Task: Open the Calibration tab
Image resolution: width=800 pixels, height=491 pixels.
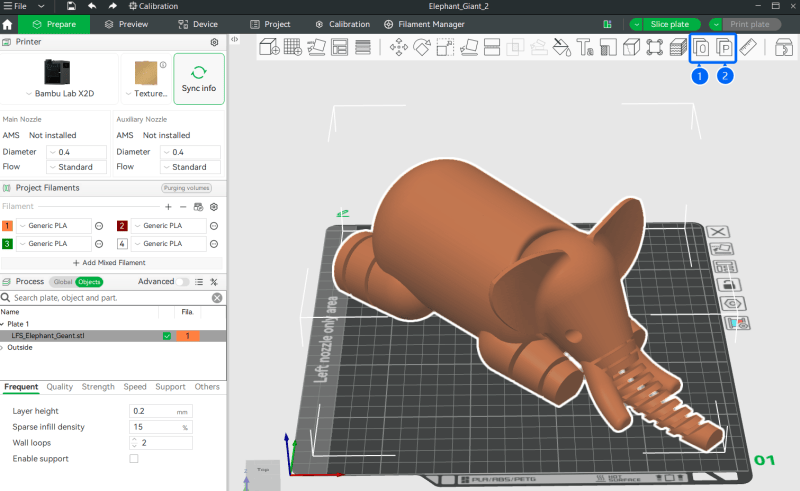Action: point(342,24)
